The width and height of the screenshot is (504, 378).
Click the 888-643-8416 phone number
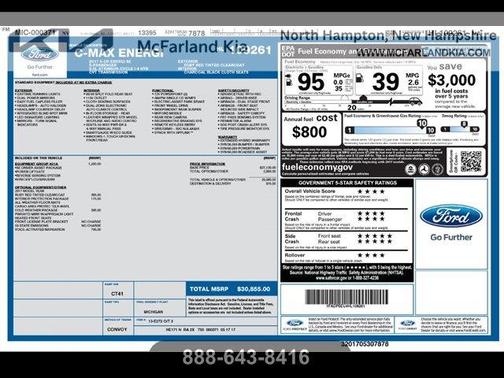[x=246, y=357]
